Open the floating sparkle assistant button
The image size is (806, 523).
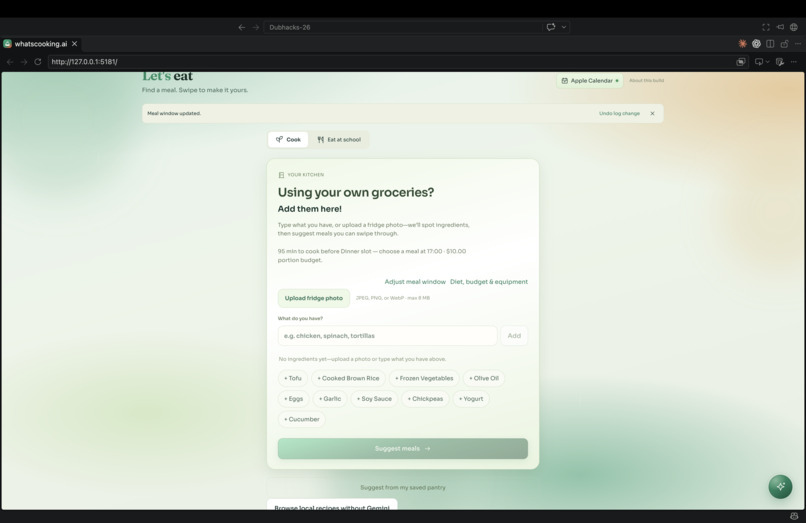point(780,486)
